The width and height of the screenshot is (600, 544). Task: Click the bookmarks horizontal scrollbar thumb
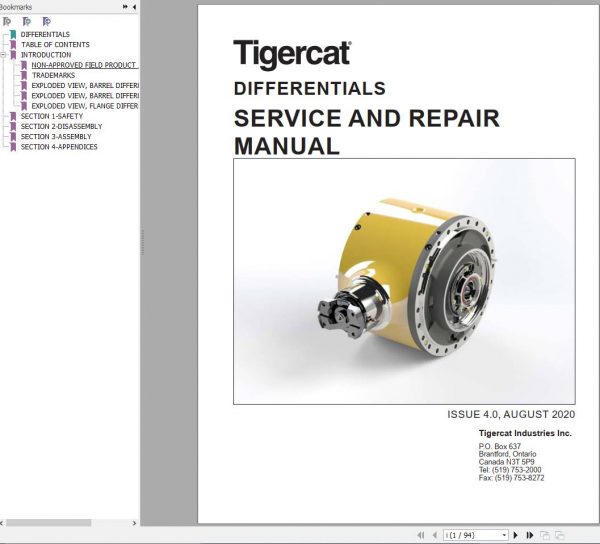click(49, 523)
